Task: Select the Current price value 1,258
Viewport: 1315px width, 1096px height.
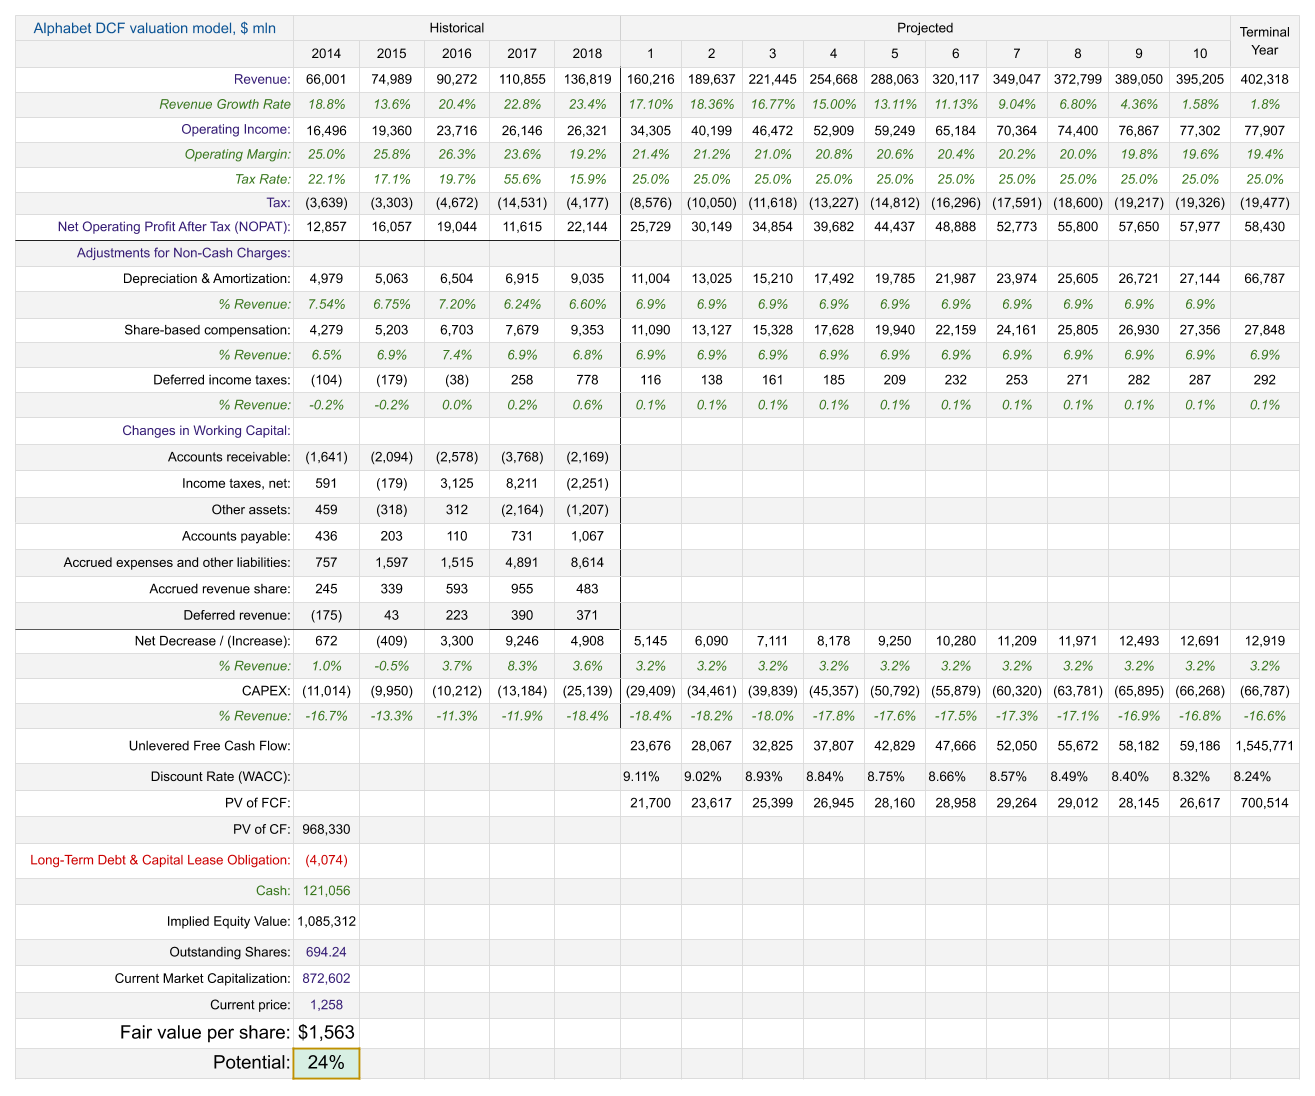Action: click(x=326, y=1005)
